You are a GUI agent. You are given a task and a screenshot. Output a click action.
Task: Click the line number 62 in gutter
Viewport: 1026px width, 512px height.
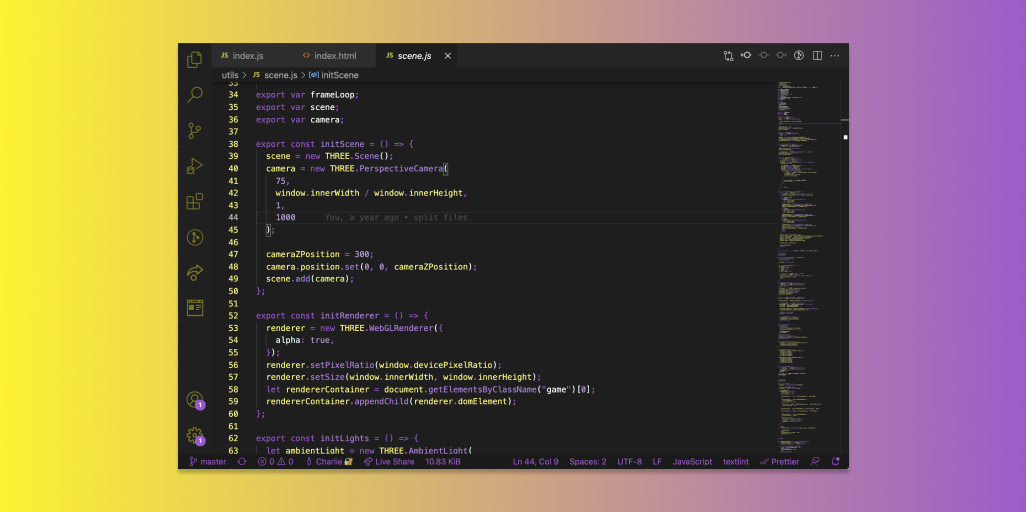coord(233,438)
